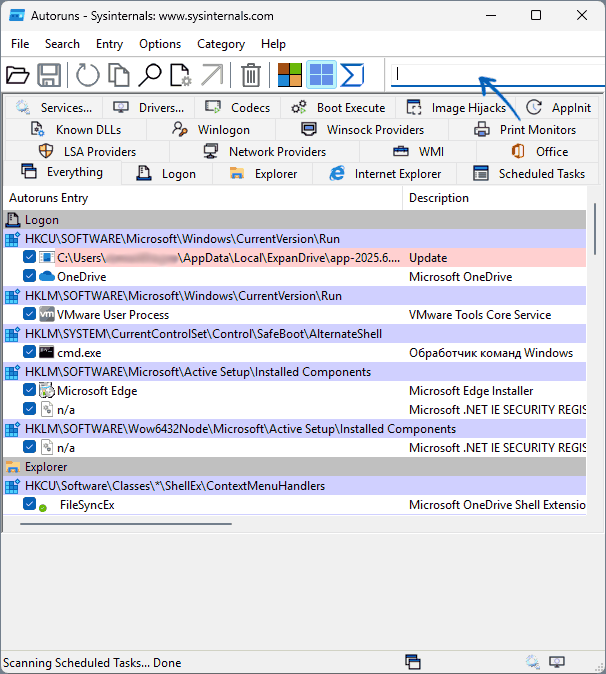Uncheck the Microsoft Edge entry checkbox
Image resolution: width=606 pixels, height=674 pixels.
pyautogui.click(x=29, y=390)
